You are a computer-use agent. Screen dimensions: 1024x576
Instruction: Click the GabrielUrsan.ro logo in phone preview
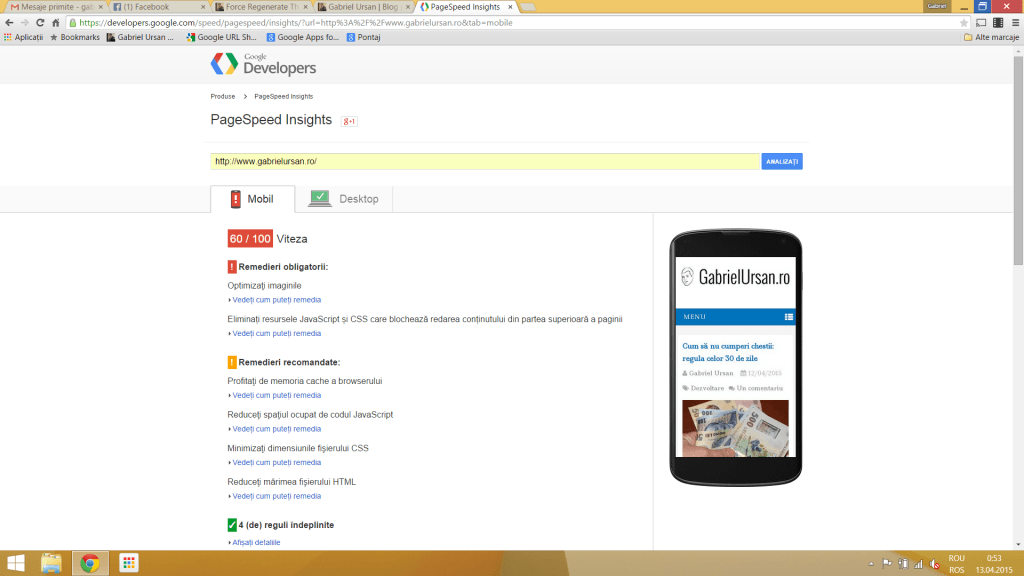click(735, 277)
